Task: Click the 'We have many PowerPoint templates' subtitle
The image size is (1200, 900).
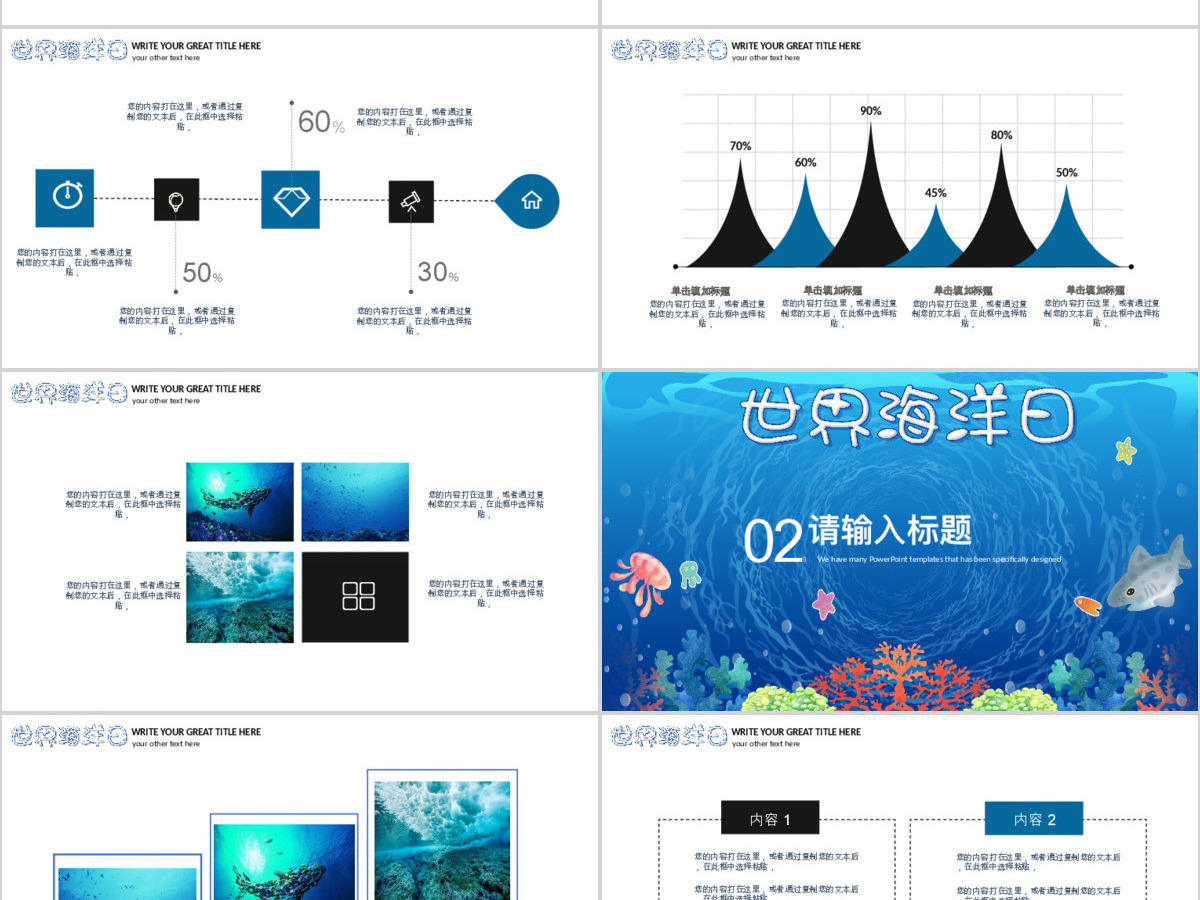Action: pyautogui.click(x=939, y=559)
